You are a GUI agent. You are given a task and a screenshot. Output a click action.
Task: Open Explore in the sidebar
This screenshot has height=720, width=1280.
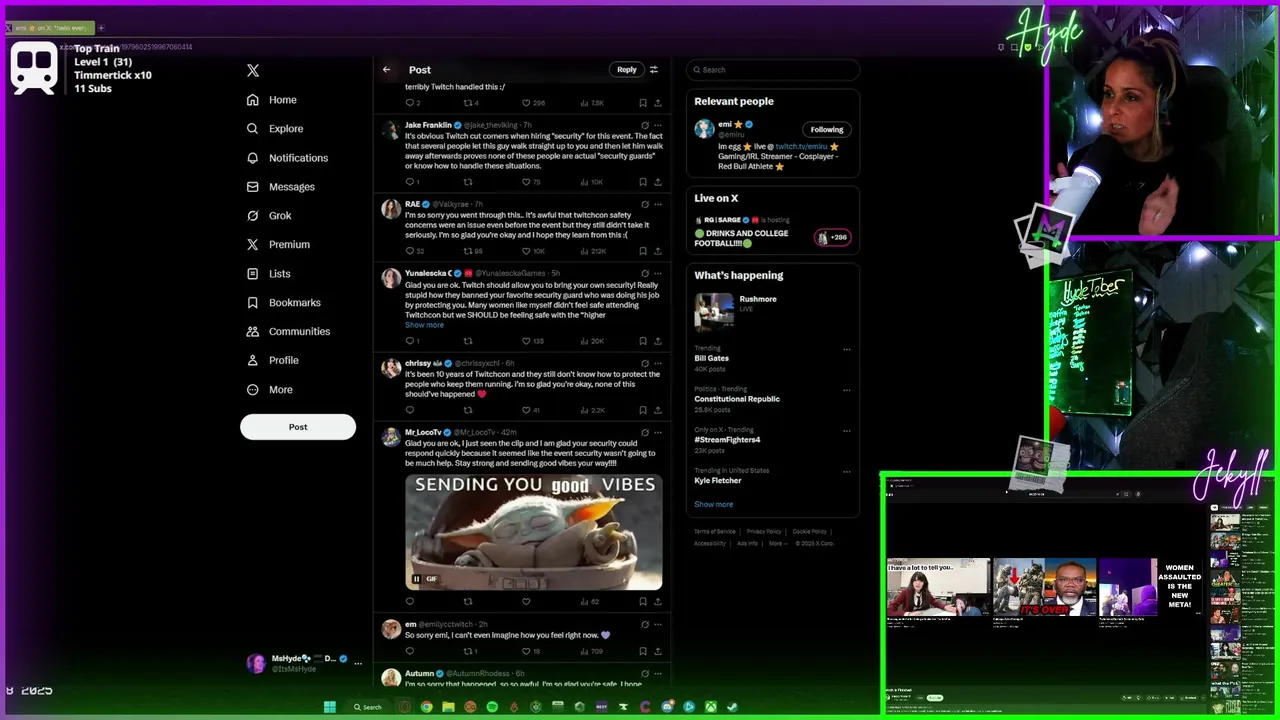pyautogui.click(x=275, y=129)
